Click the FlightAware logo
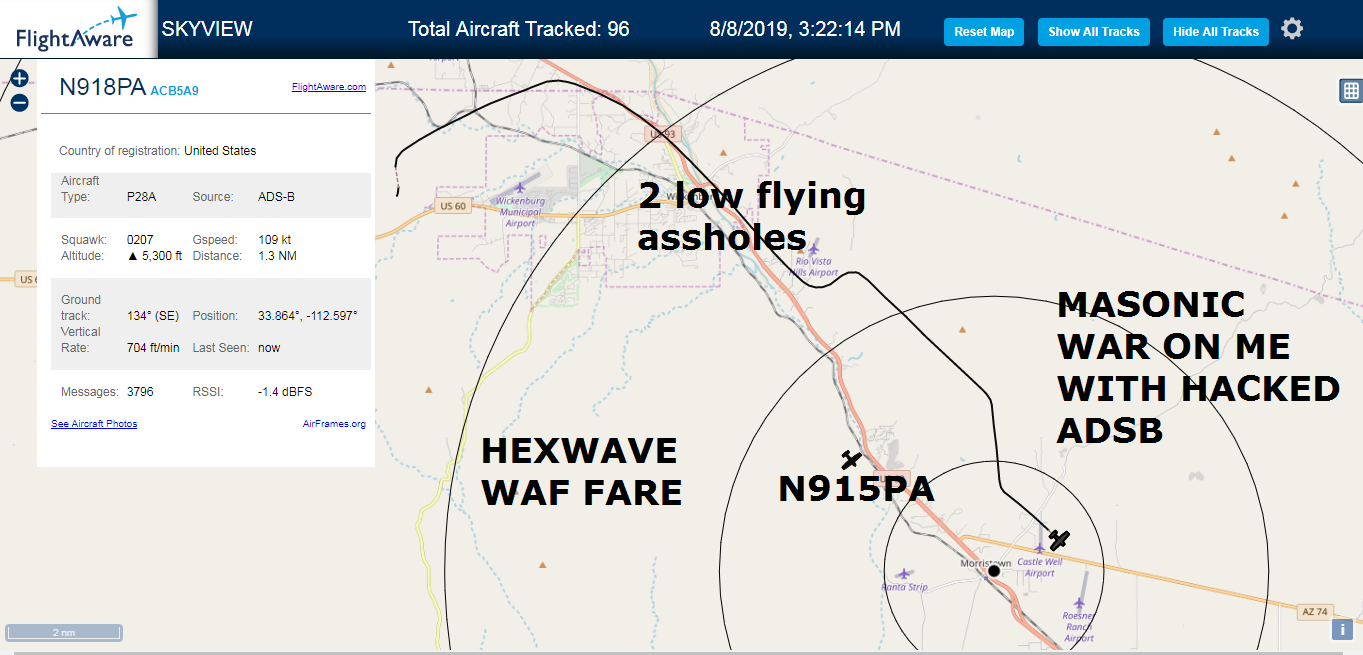The width and height of the screenshot is (1363, 655). pyautogui.click(x=78, y=29)
